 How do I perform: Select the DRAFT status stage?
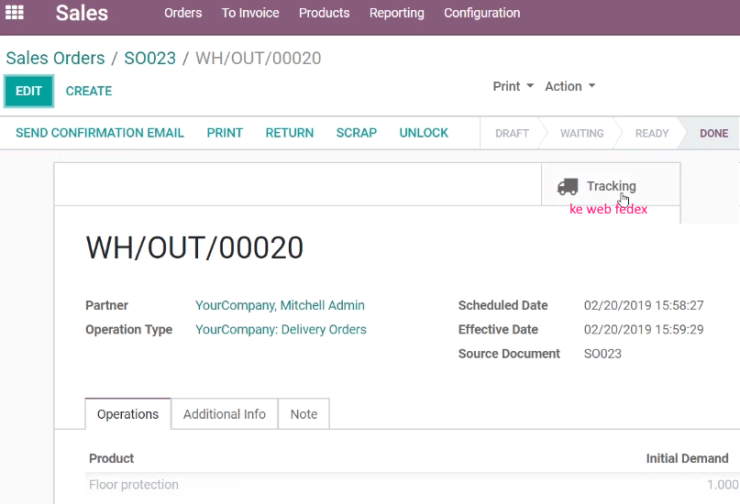point(512,134)
